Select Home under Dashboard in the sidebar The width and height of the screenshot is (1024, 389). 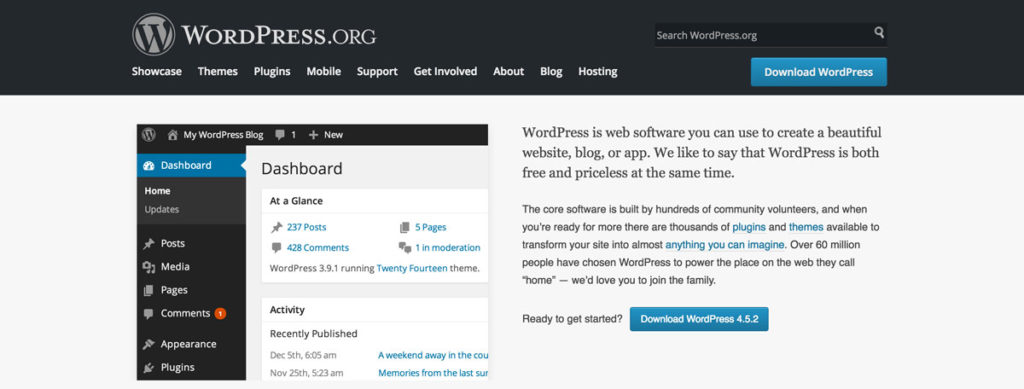click(157, 191)
